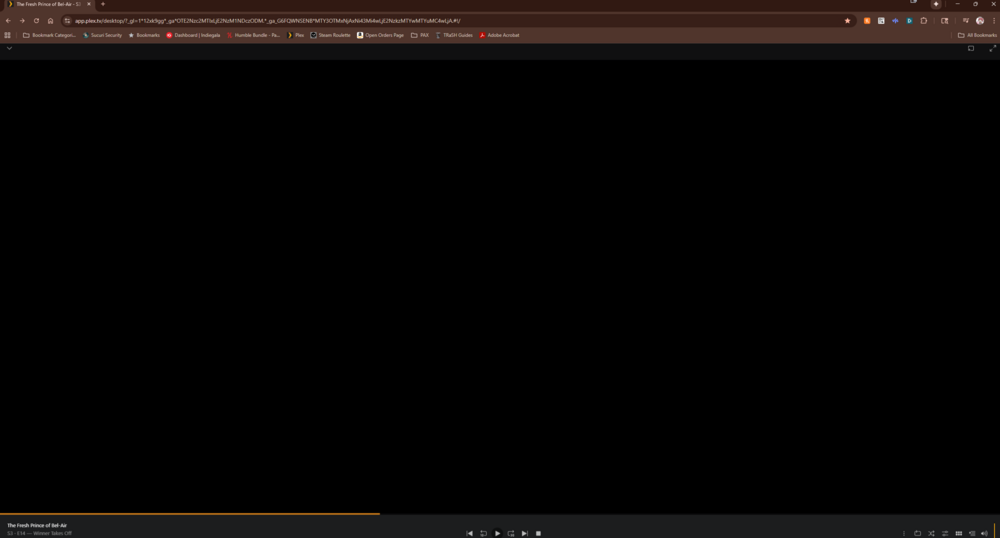The image size is (1000, 538).
Task: Open the Gemini sparkle button in title bar
Action: (x=936, y=4)
